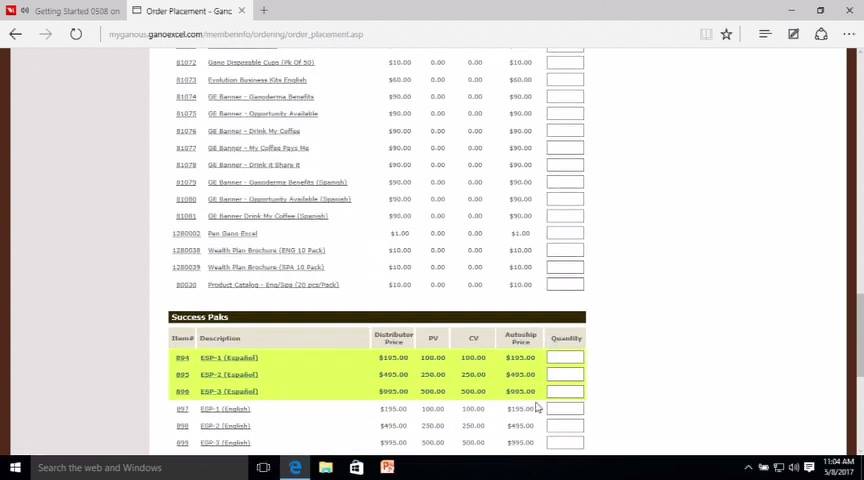
Task: Click quantity box for Product Catalog row
Action: click(x=565, y=284)
